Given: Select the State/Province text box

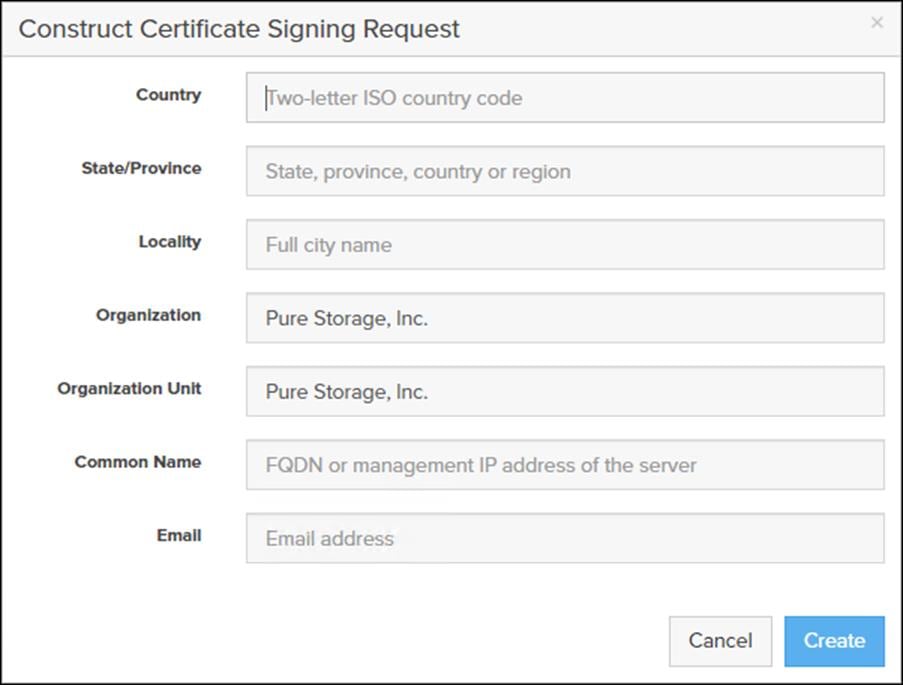Looking at the screenshot, I should pyautogui.click(x=565, y=171).
